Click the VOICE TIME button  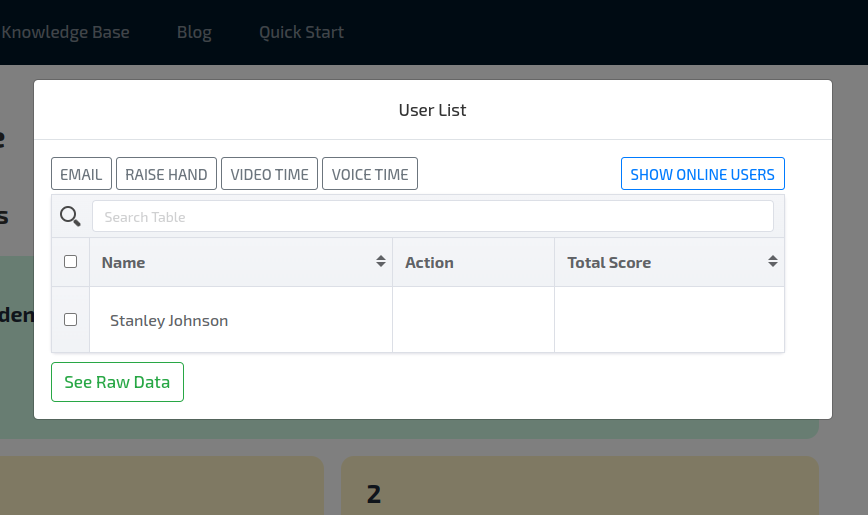tap(370, 174)
